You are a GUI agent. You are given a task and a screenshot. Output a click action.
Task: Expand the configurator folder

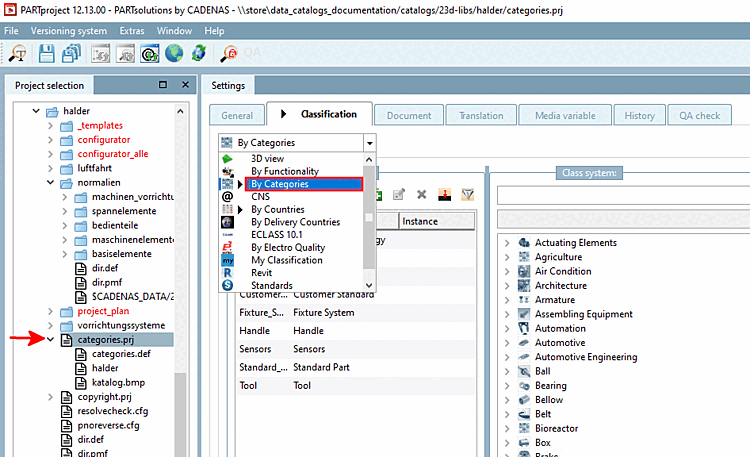tap(50, 140)
